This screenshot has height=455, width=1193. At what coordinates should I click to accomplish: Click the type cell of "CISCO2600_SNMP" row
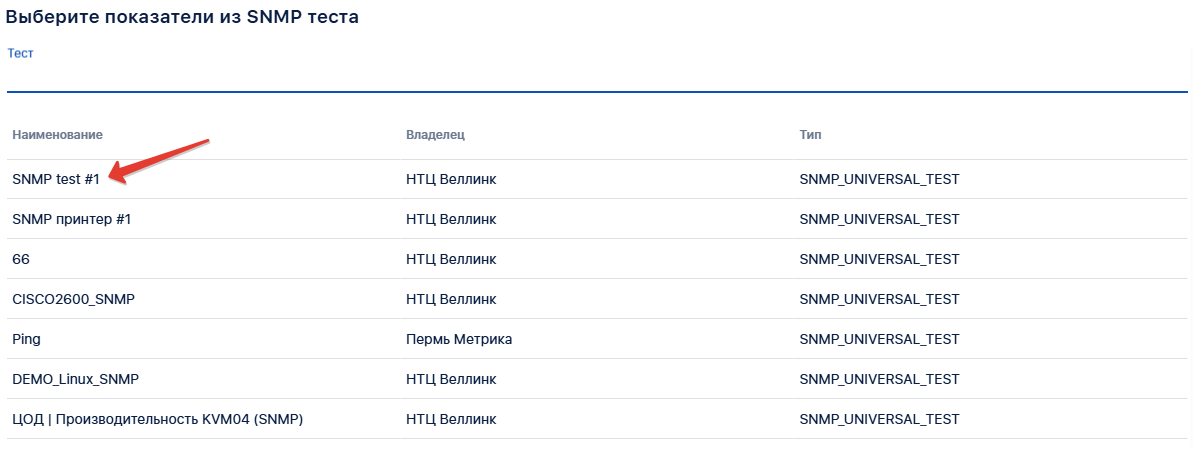click(x=879, y=299)
